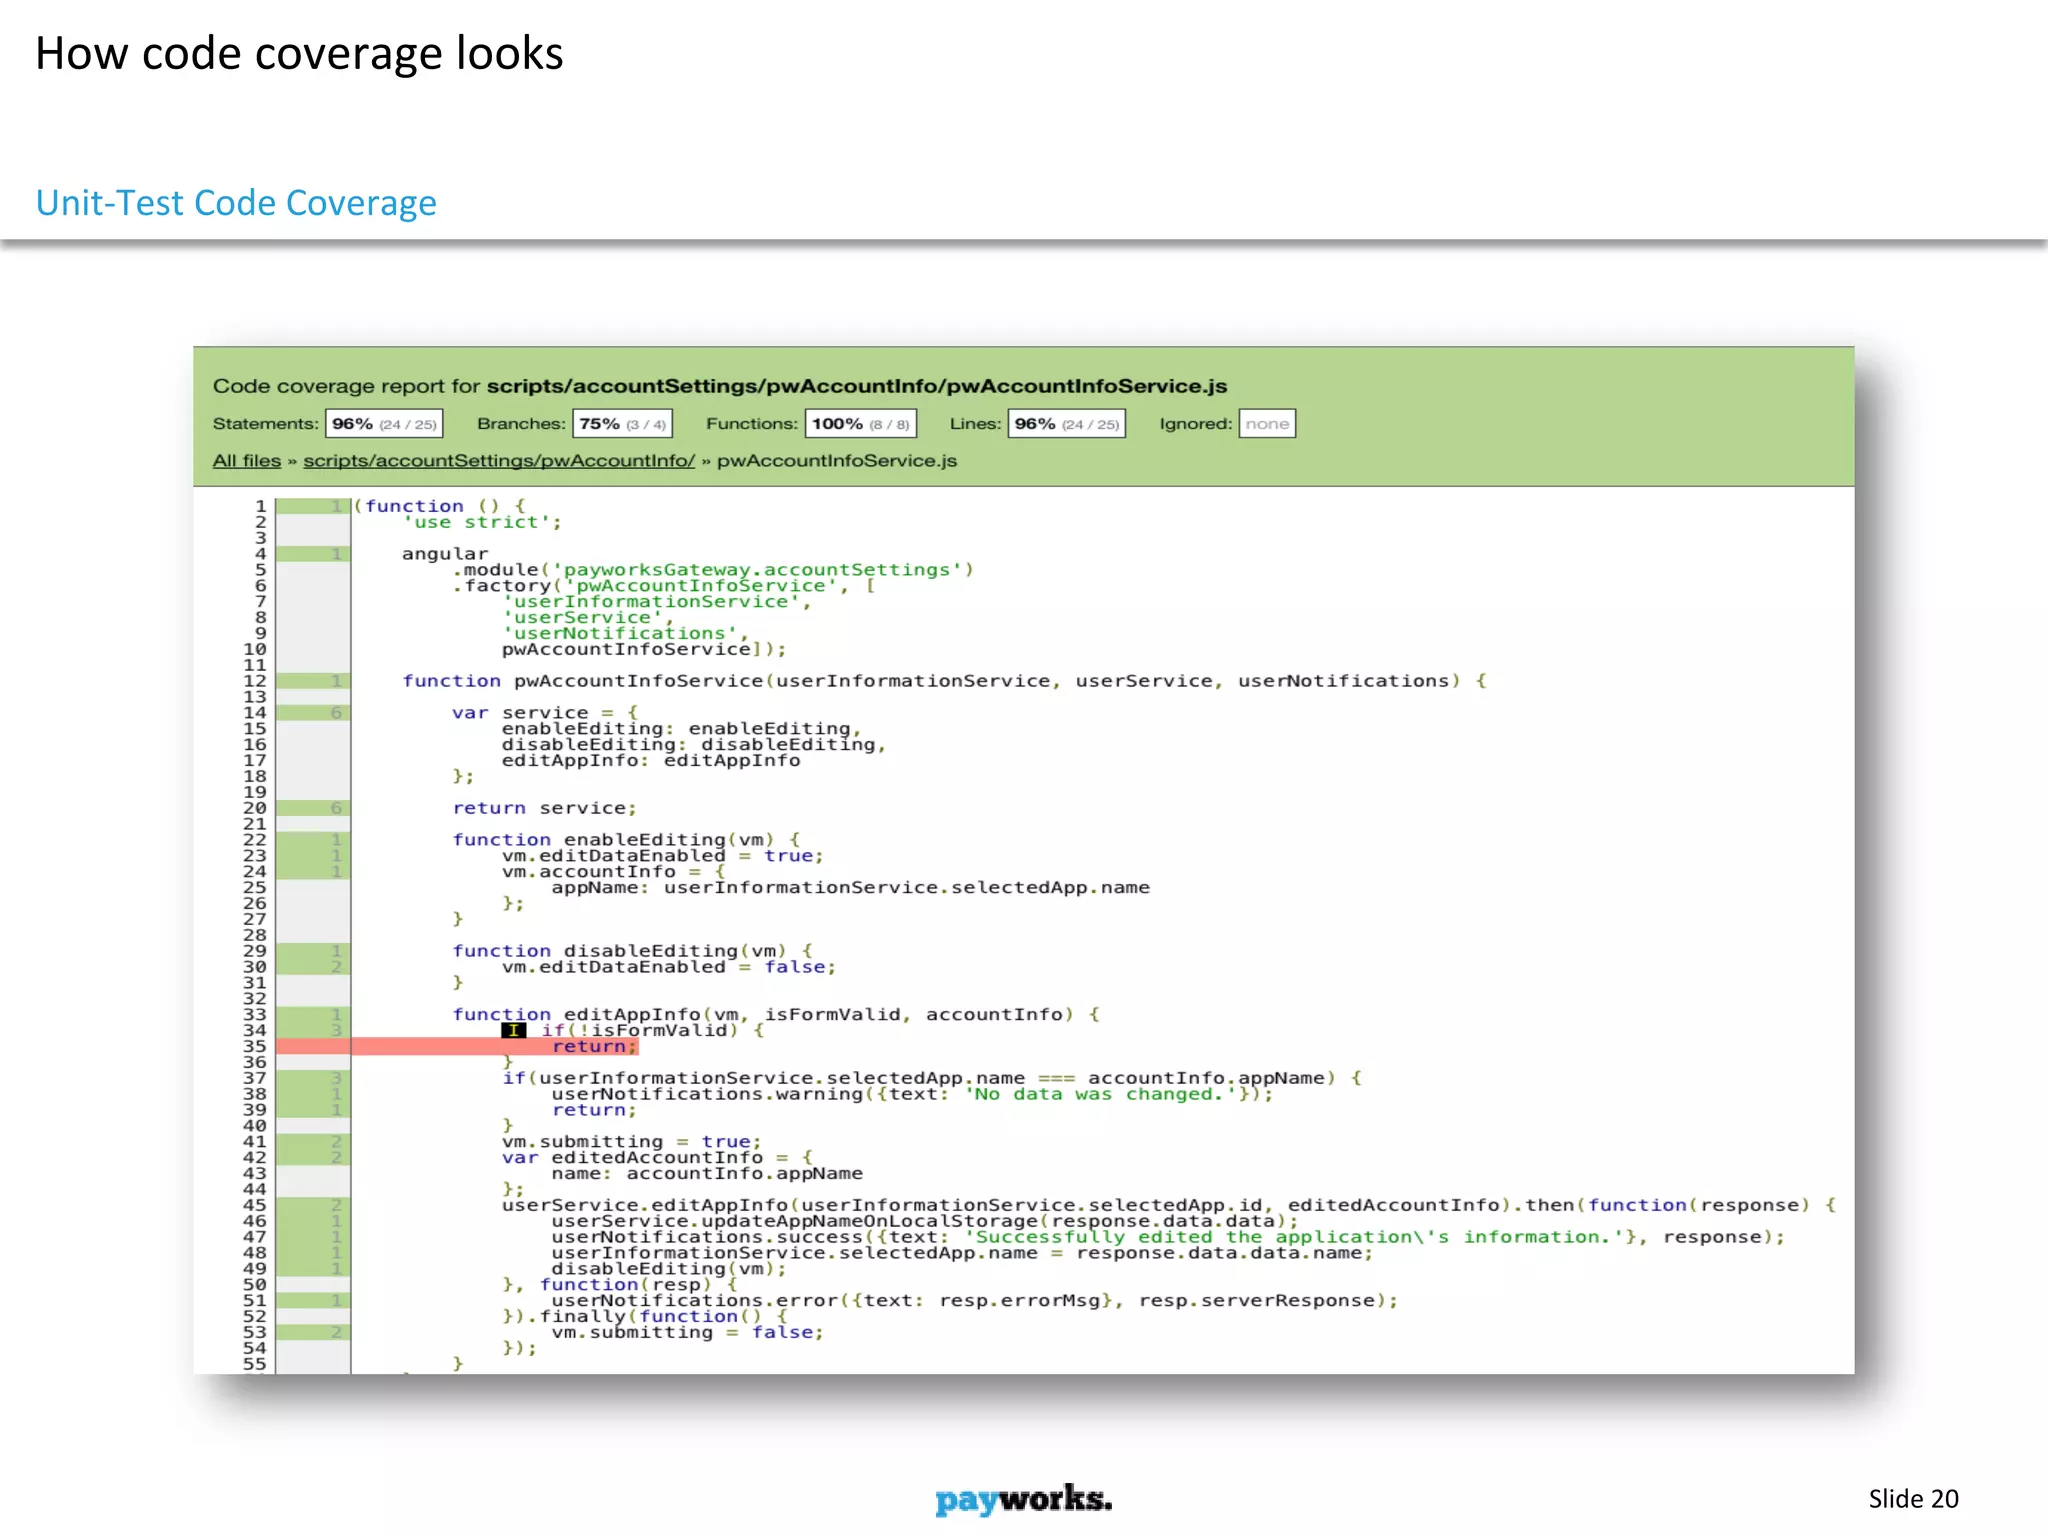
Task: Click the pwAccountInfoService.js file title in header
Action: [857, 386]
